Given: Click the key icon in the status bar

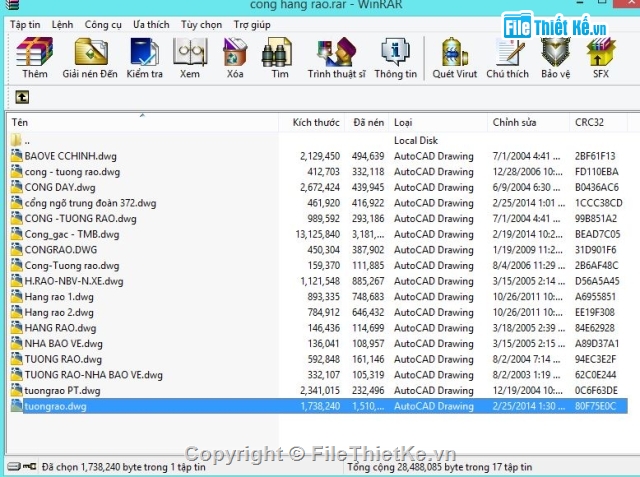Looking at the screenshot, I should pos(29,466).
